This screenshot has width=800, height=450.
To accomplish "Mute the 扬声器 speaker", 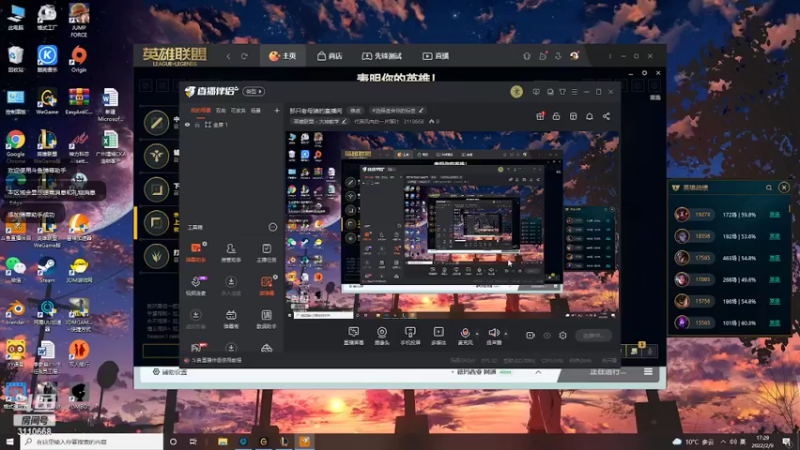I will pyautogui.click(x=493, y=336).
